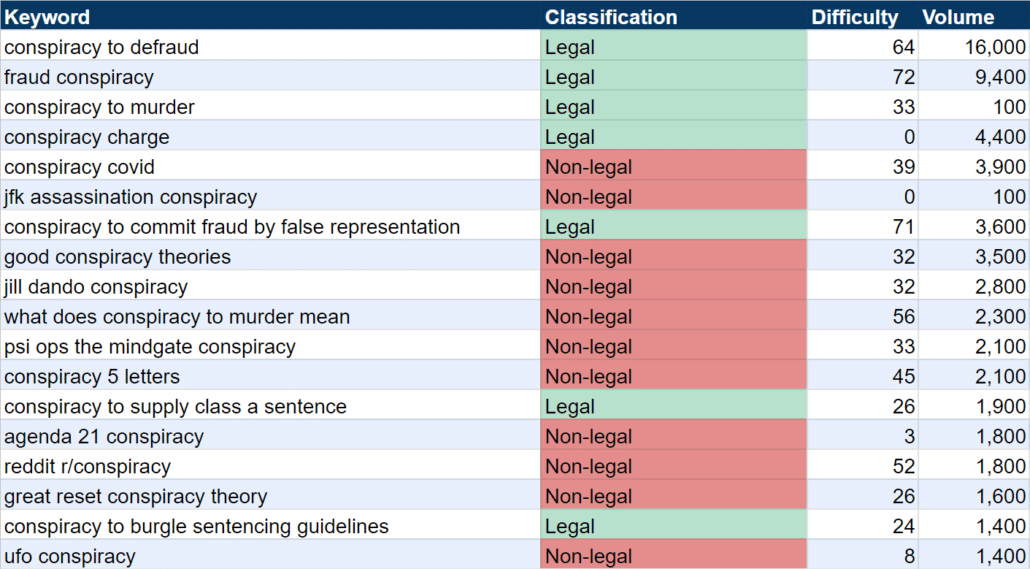
Task: Click the 'jfk assassination conspiracy' cell
Action: tap(270, 197)
